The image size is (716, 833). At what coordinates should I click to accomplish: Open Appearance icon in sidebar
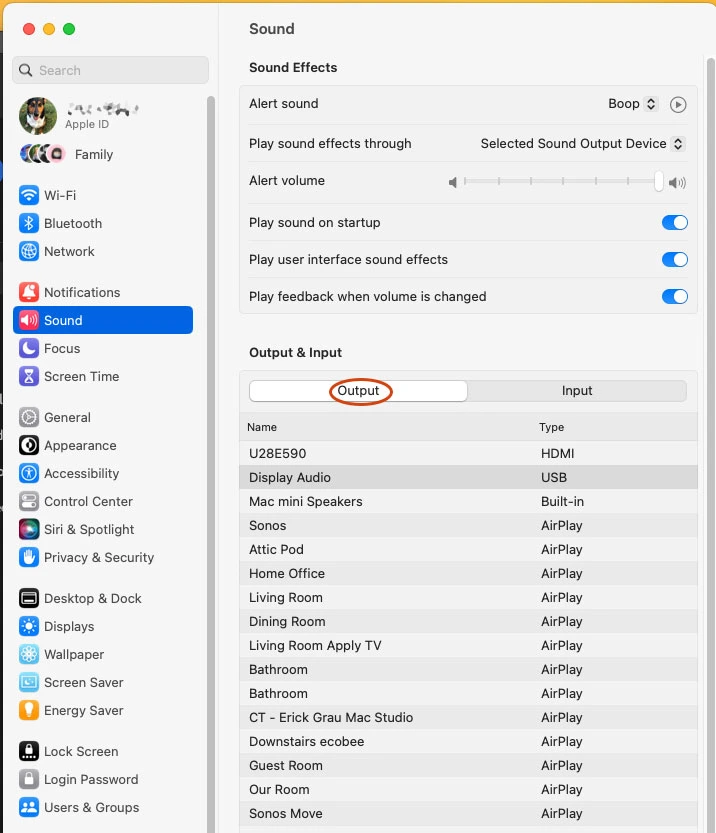(29, 445)
